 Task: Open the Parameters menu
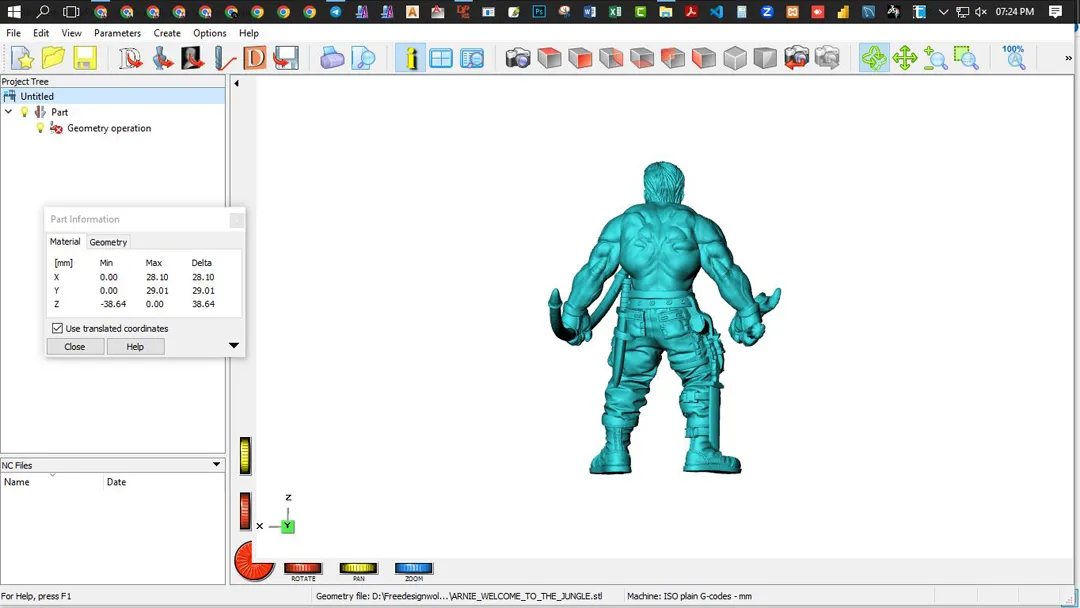[x=117, y=33]
